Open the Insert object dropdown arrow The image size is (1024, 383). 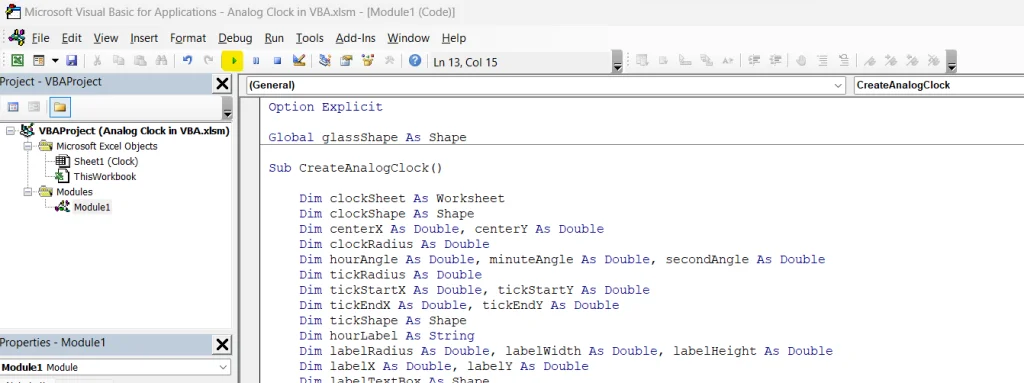55,61
